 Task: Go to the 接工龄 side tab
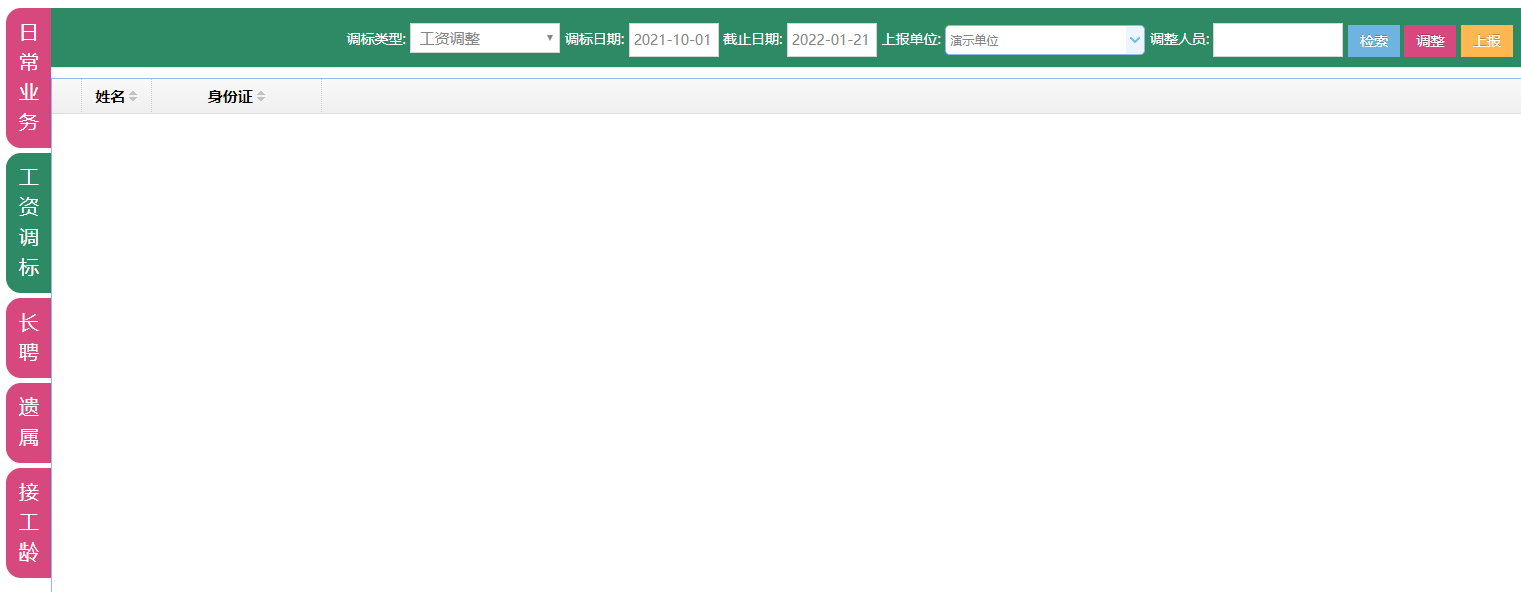tap(28, 523)
